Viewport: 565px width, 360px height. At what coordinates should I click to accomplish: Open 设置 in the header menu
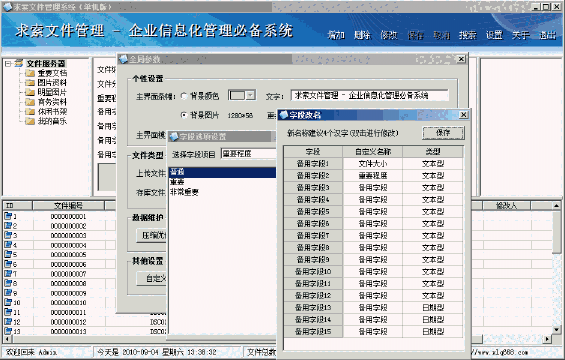point(494,35)
